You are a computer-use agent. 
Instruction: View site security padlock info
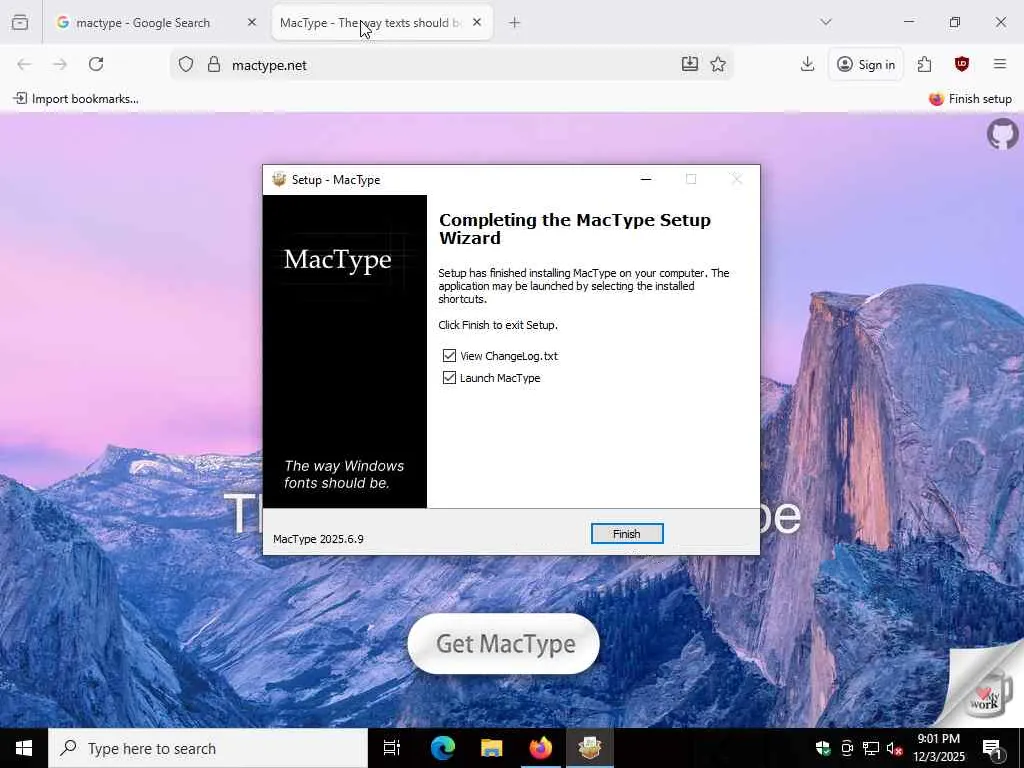point(214,64)
